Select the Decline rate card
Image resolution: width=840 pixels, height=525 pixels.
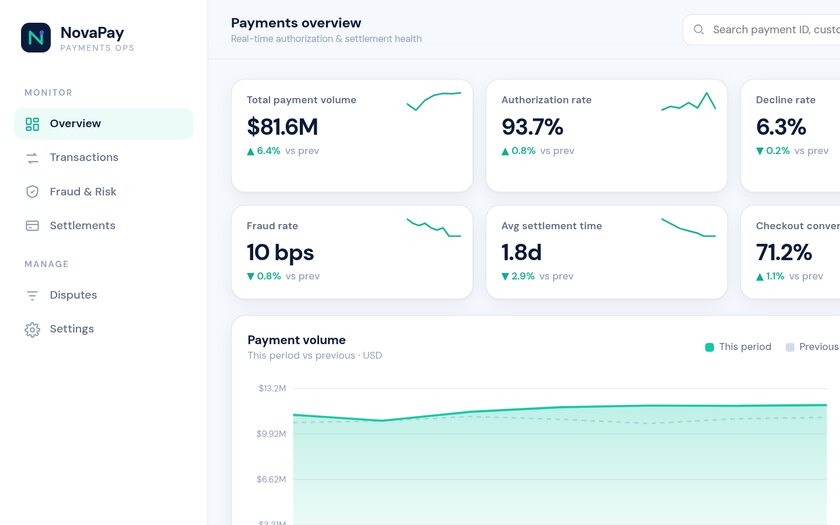coord(790,136)
